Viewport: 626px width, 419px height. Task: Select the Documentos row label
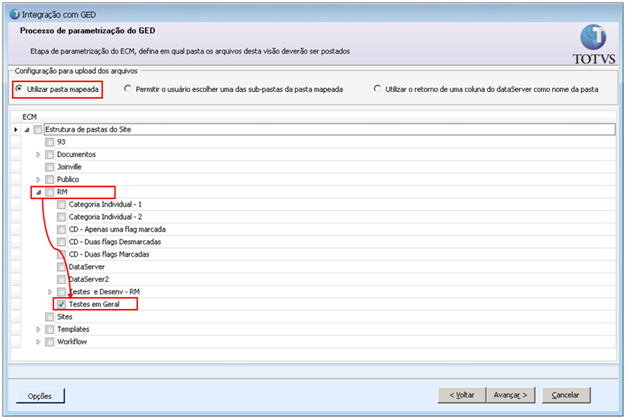pyautogui.click(x=76, y=154)
